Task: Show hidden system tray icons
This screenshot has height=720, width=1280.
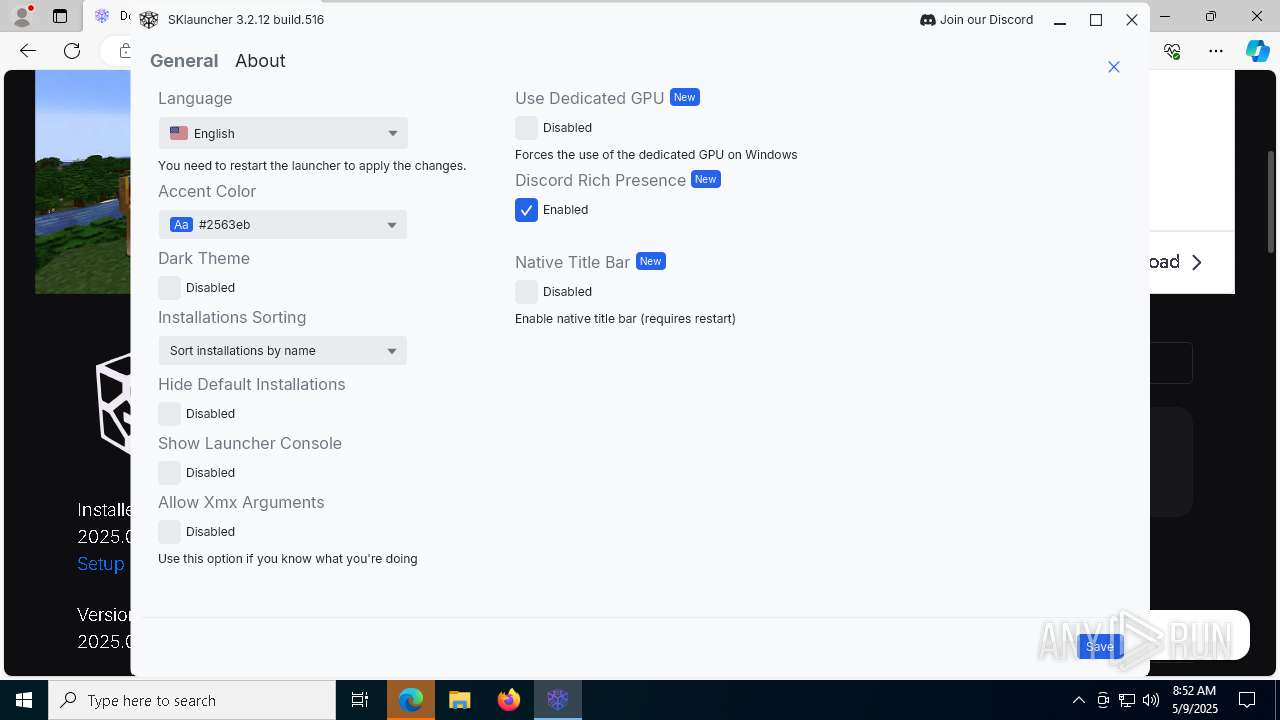Action: [x=1079, y=700]
